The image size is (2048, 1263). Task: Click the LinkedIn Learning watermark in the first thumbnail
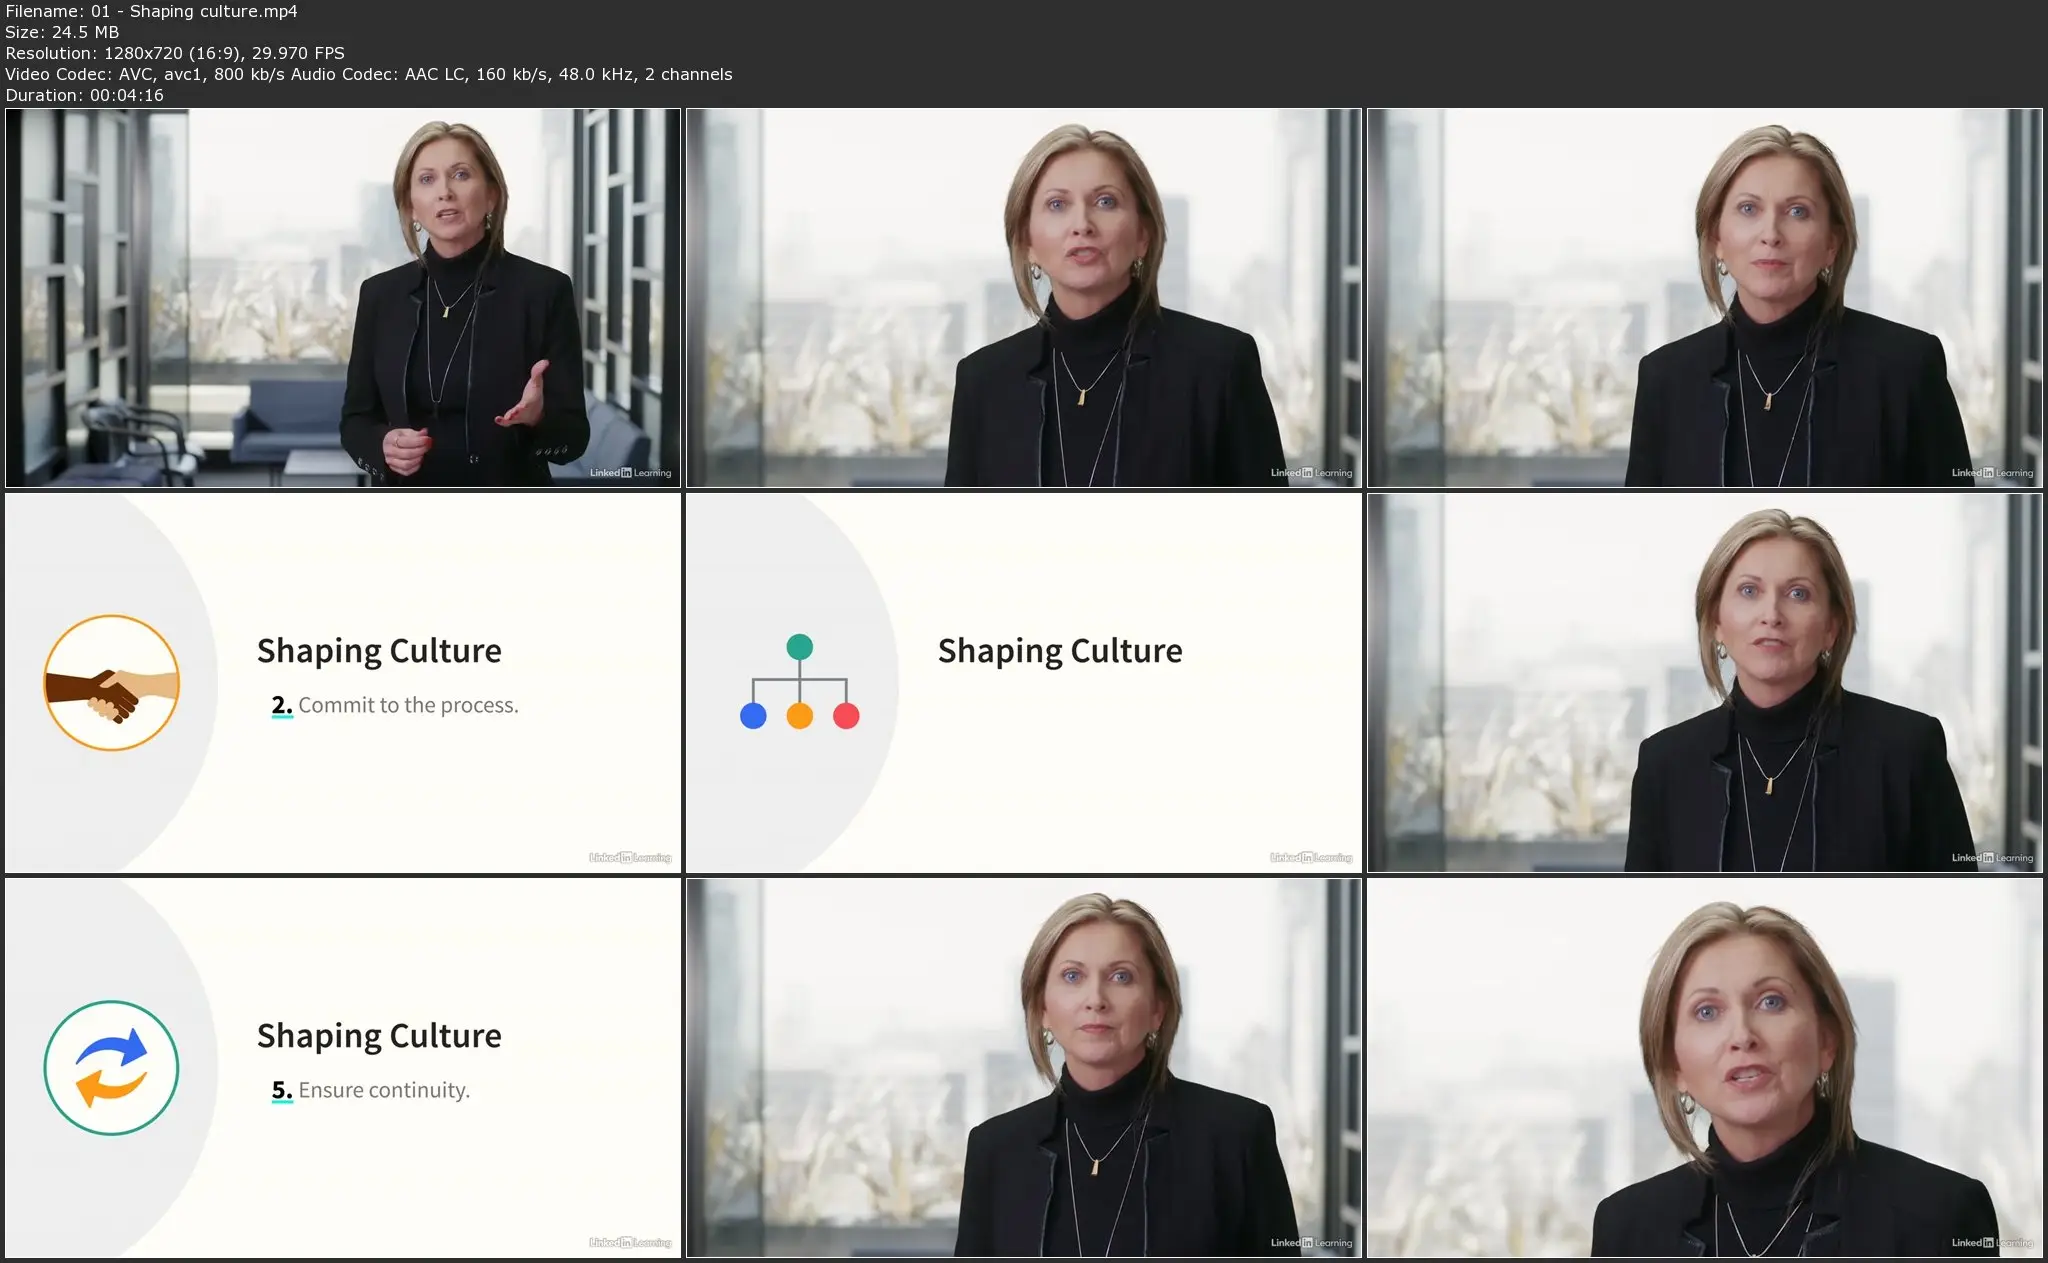pyautogui.click(x=630, y=473)
